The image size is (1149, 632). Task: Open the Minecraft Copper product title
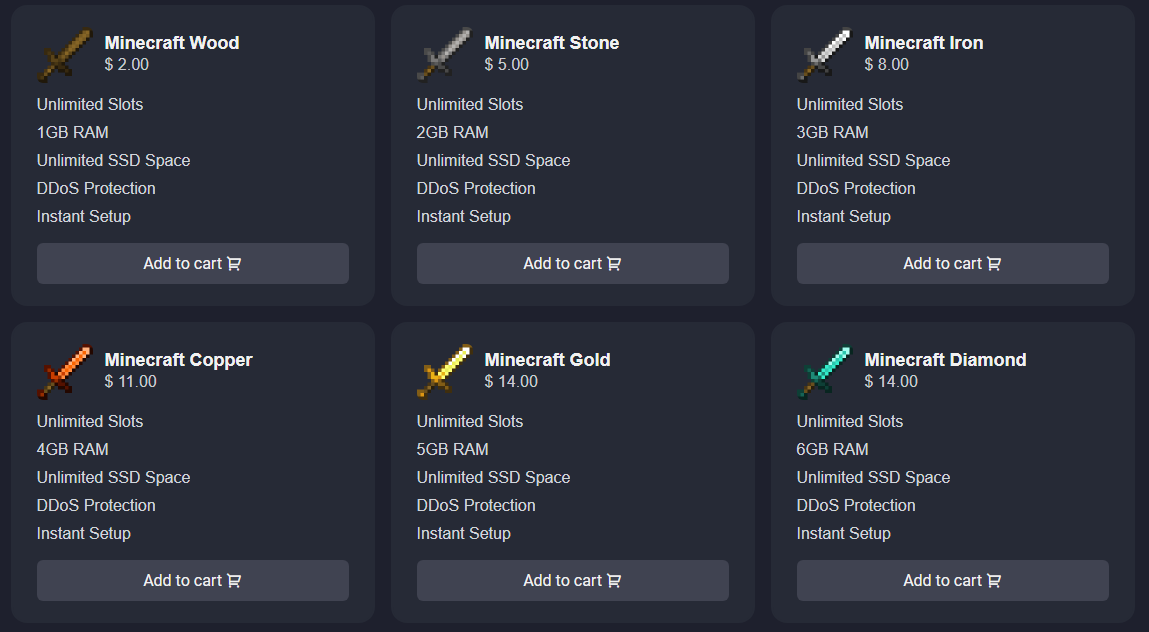179,360
